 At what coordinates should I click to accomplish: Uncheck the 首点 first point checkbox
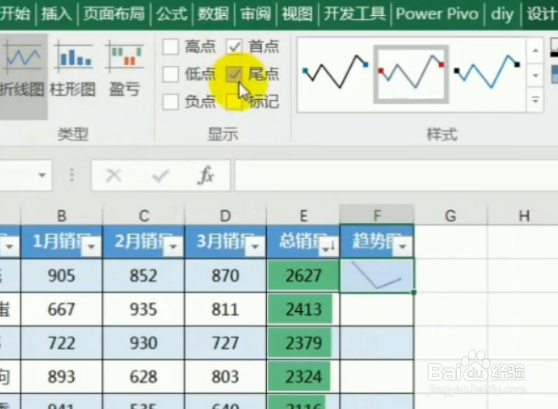coord(234,47)
